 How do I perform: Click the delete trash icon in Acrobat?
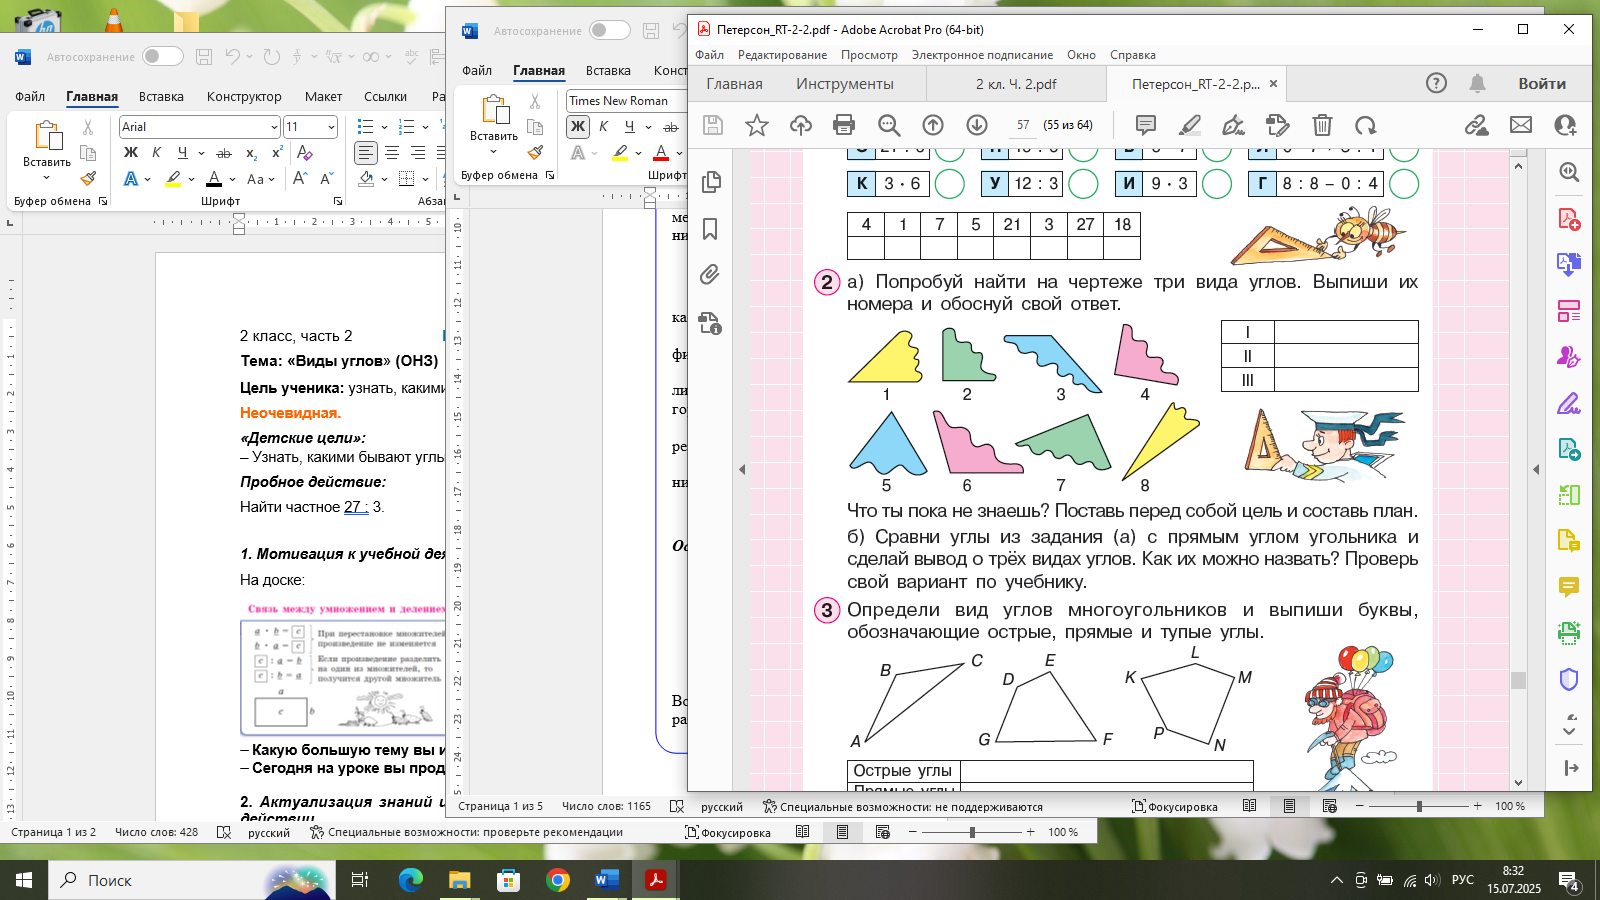pos(1322,125)
